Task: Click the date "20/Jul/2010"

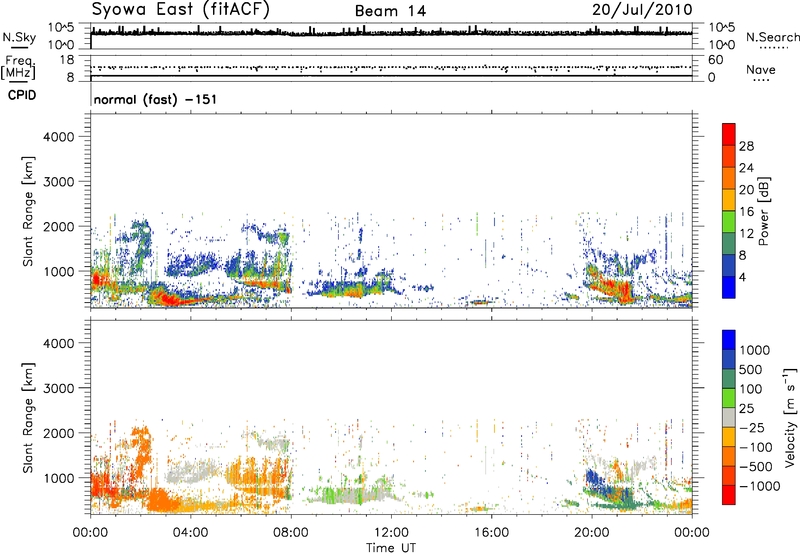Action: pyautogui.click(x=642, y=10)
